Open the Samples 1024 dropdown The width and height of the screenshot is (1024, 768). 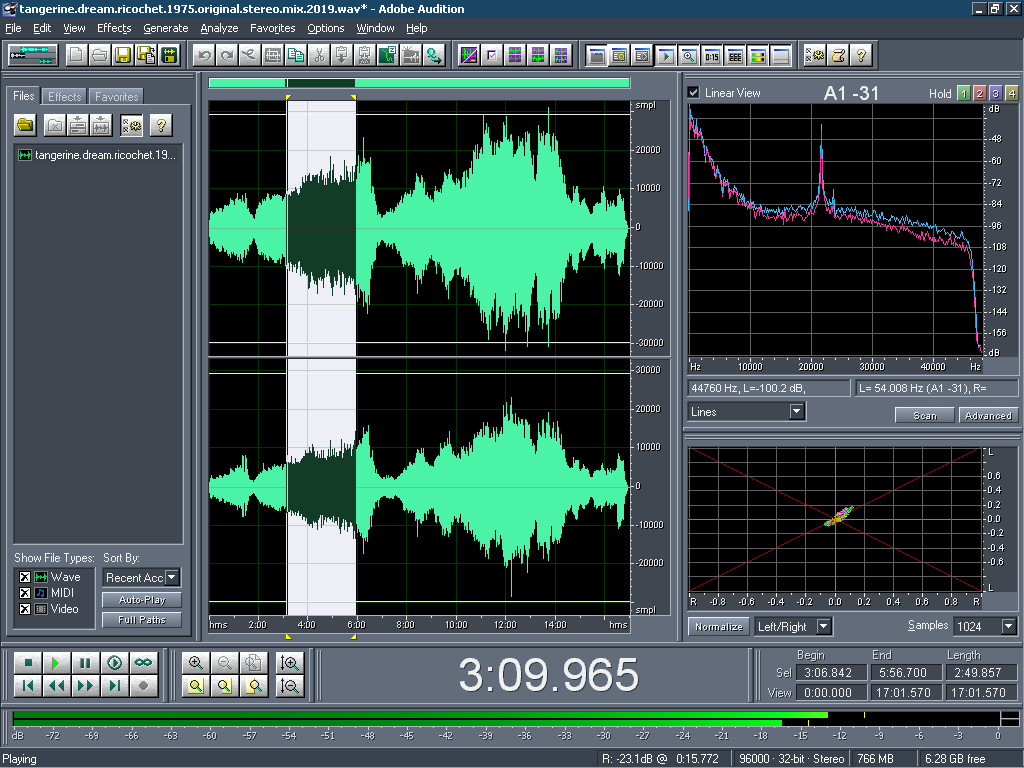click(x=1008, y=627)
